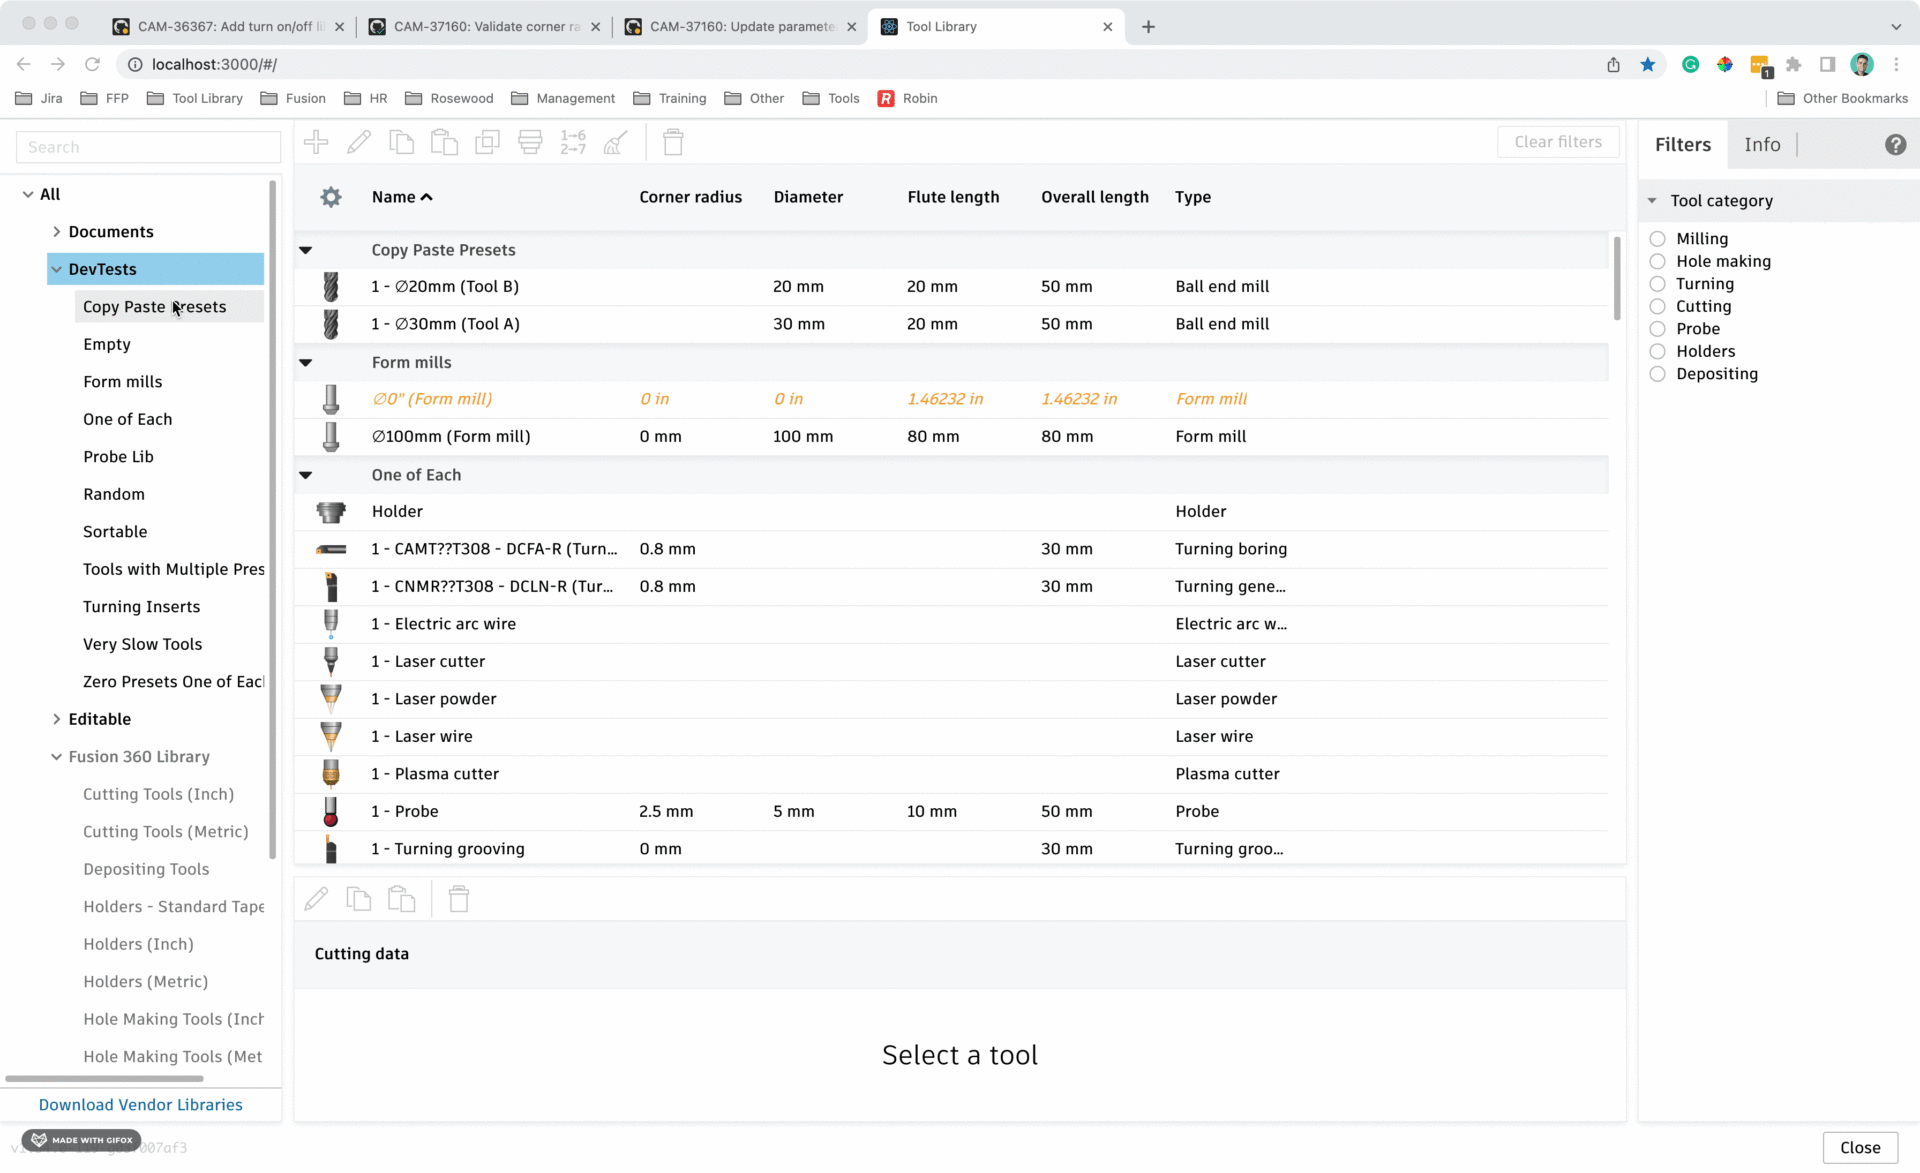Image resolution: width=1920 pixels, height=1173 pixels.
Task: Click the help question mark icon
Action: pos(1894,144)
